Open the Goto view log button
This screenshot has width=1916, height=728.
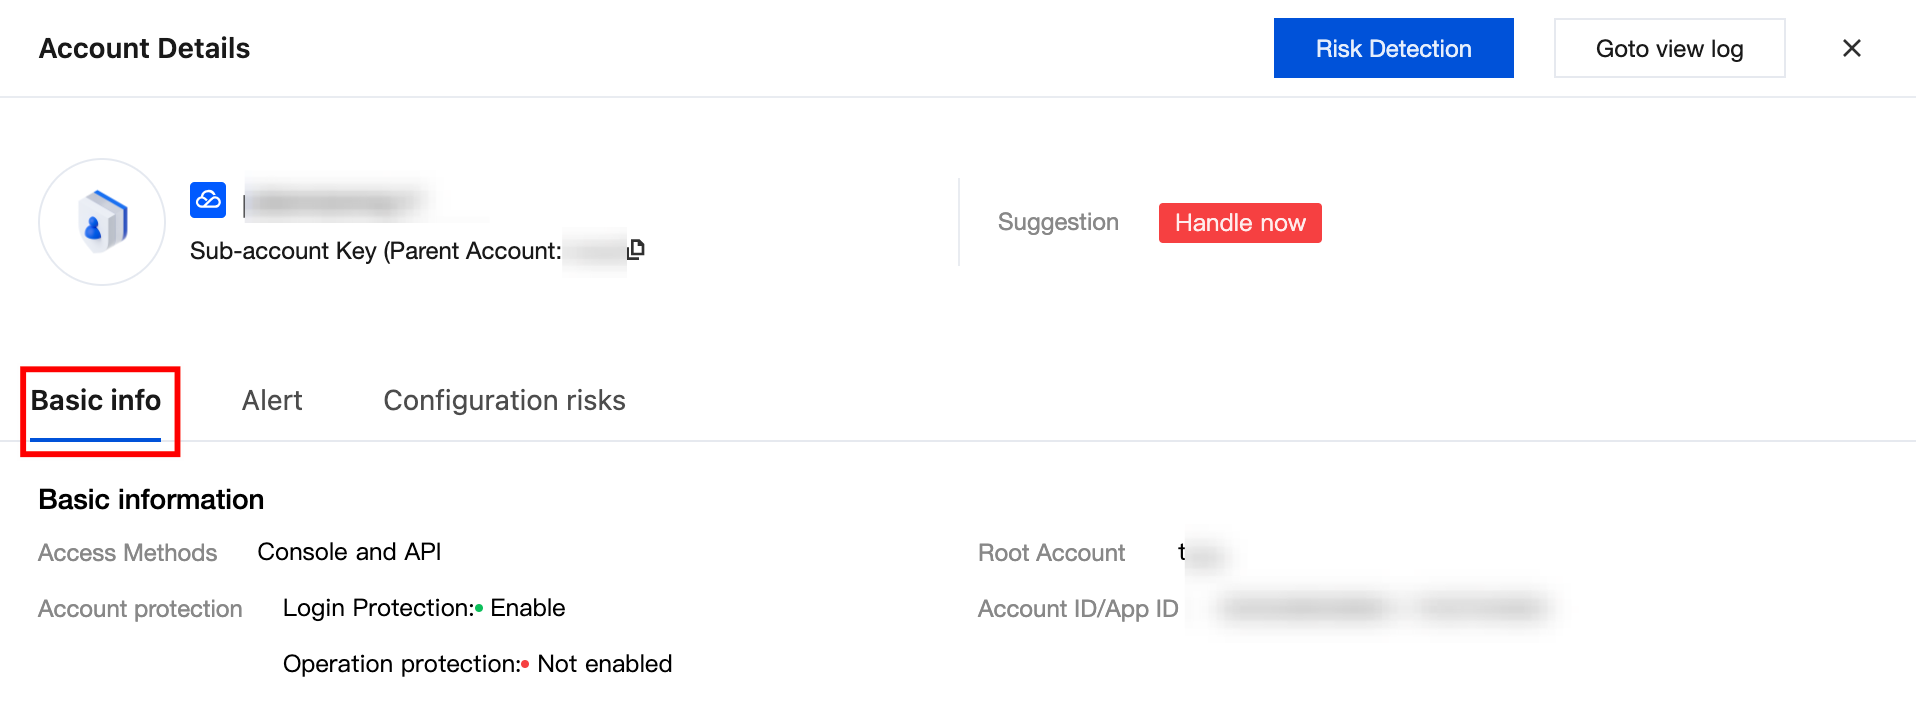point(1669,48)
